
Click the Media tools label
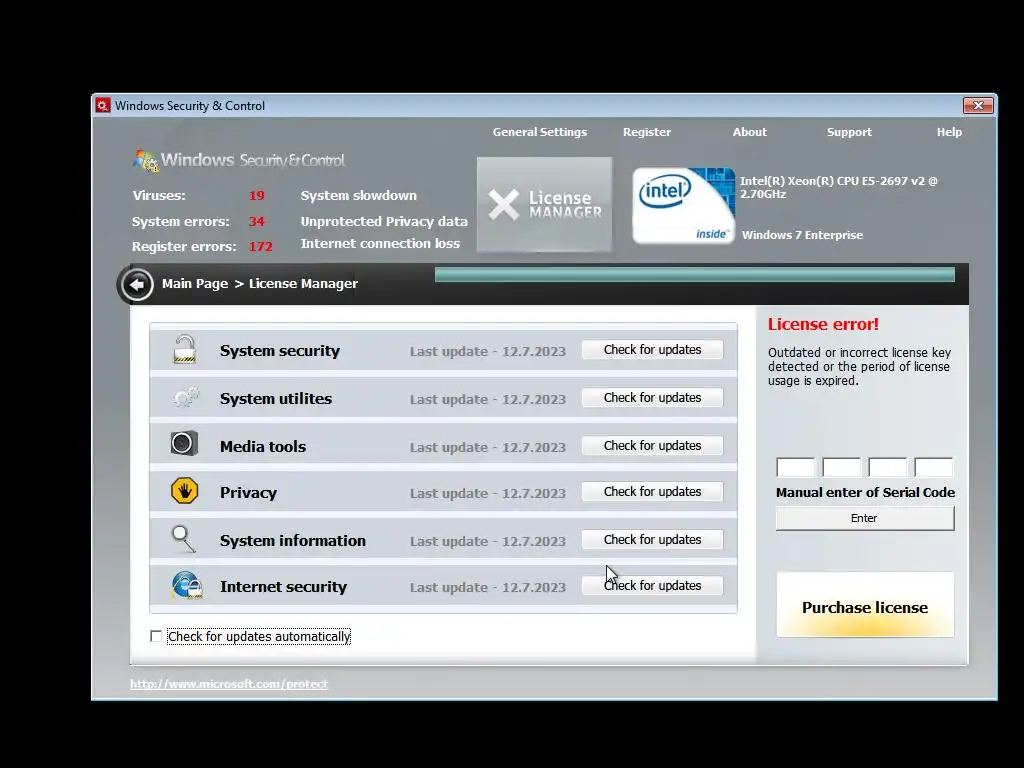pyautogui.click(x=263, y=447)
